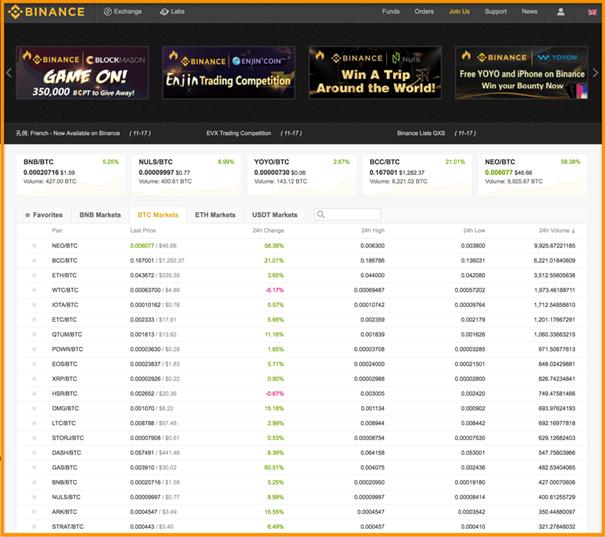Favorite the EOS/BTC pair star

pyautogui.click(x=34, y=364)
